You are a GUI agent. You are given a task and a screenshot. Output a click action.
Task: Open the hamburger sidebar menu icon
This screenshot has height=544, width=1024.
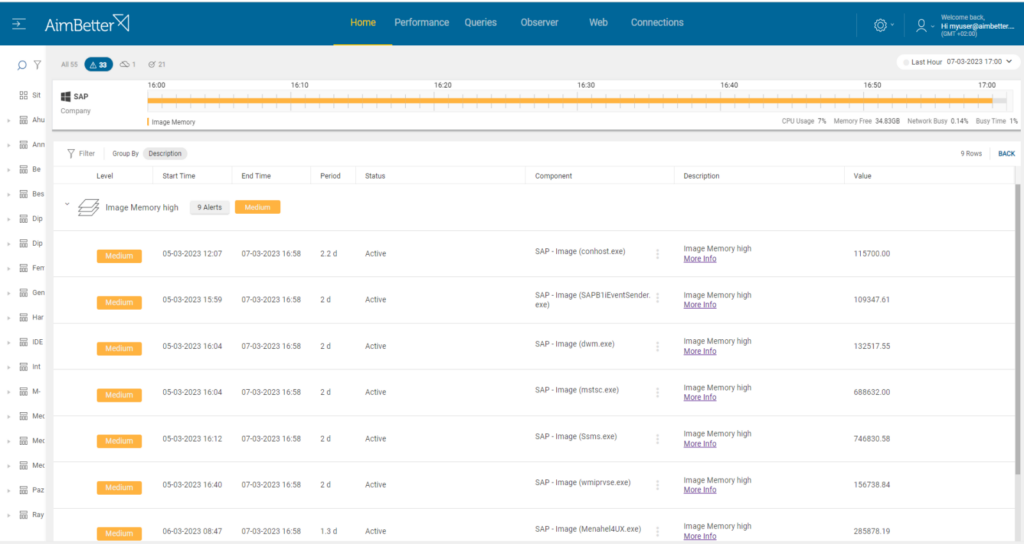pyautogui.click(x=19, y=24)
